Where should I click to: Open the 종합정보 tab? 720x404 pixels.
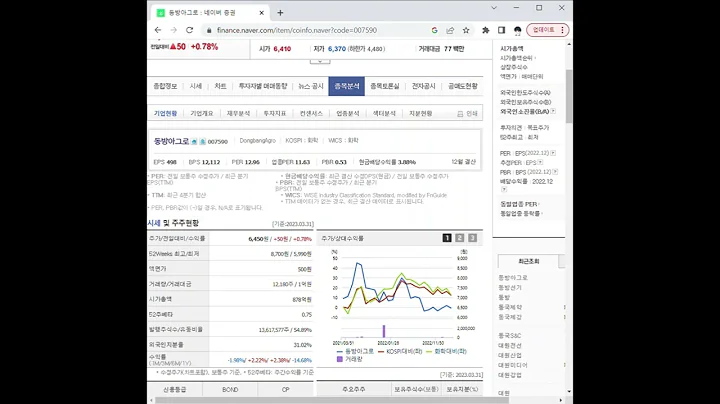click(165, 86)
